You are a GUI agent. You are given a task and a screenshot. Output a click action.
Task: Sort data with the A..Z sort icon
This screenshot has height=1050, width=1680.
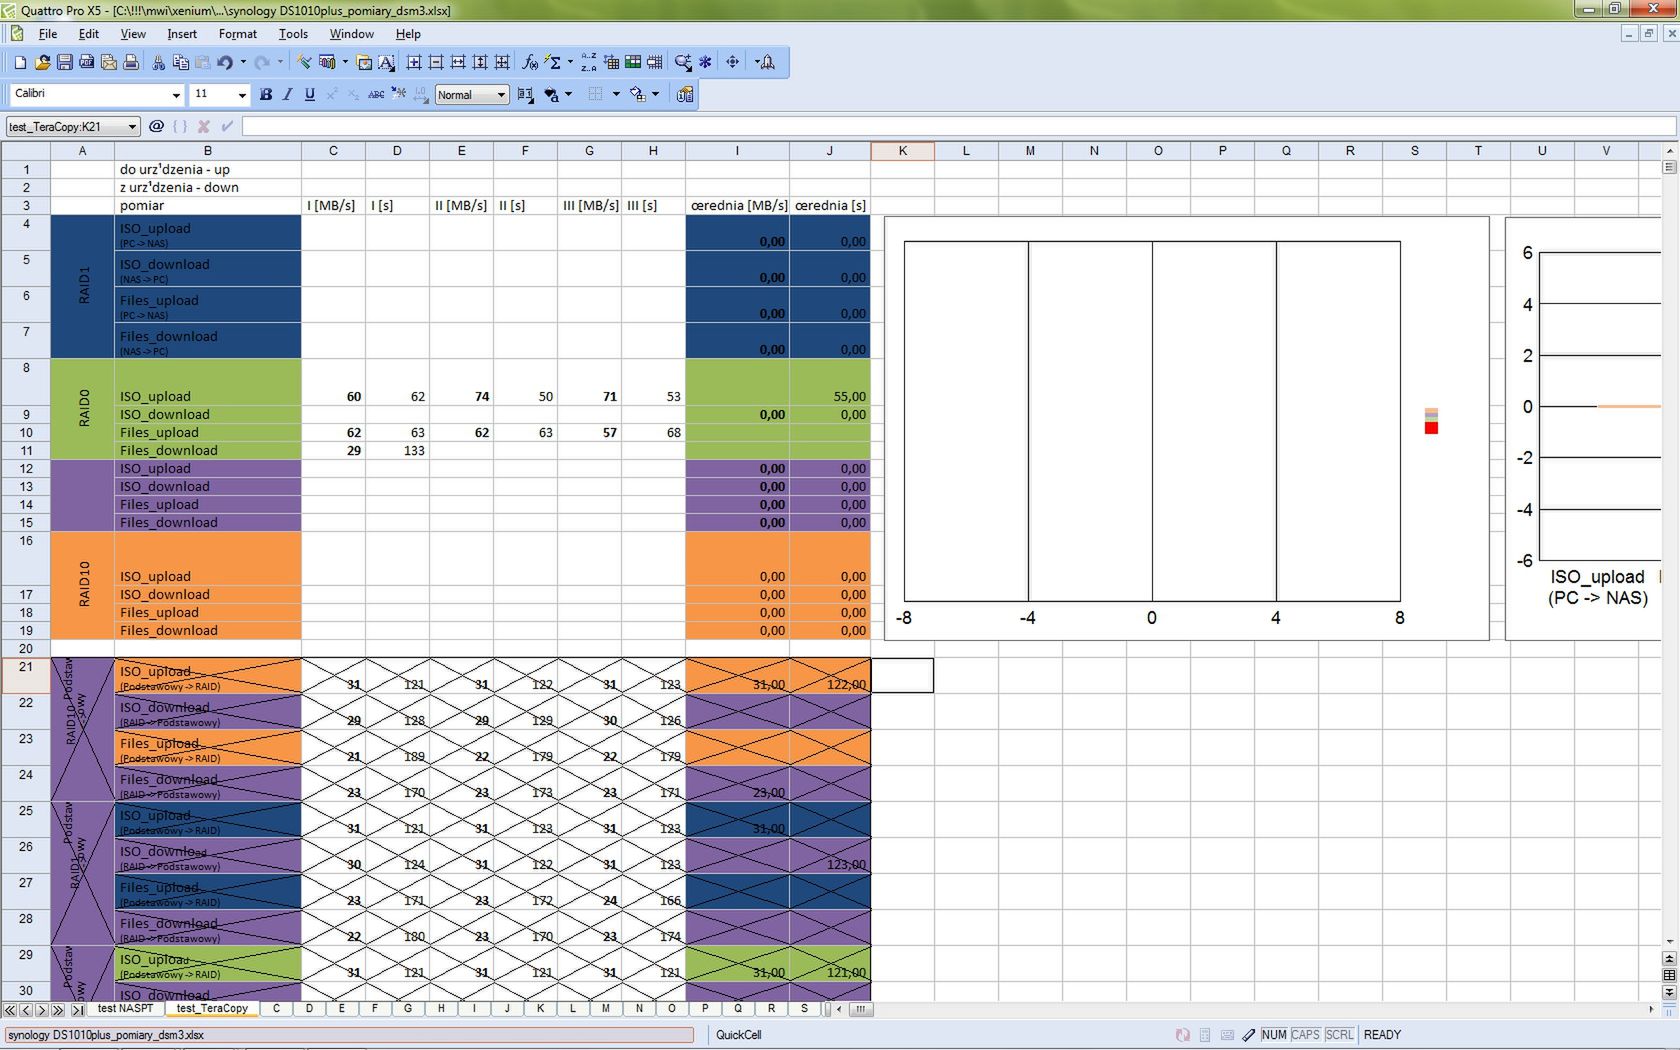point(588,62)
